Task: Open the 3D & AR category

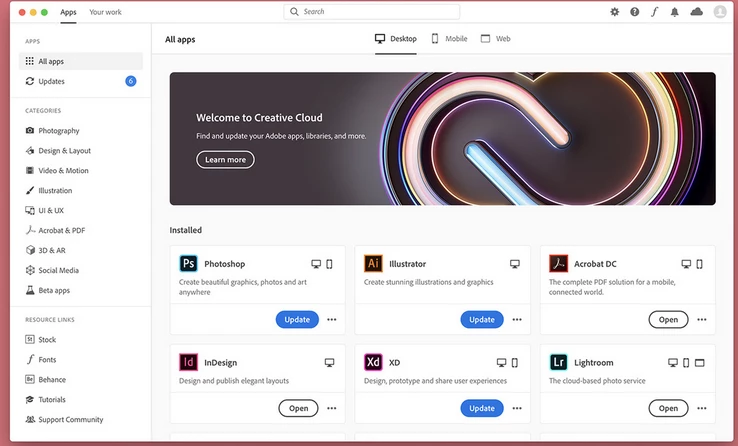Action: (x=45, y=250)
